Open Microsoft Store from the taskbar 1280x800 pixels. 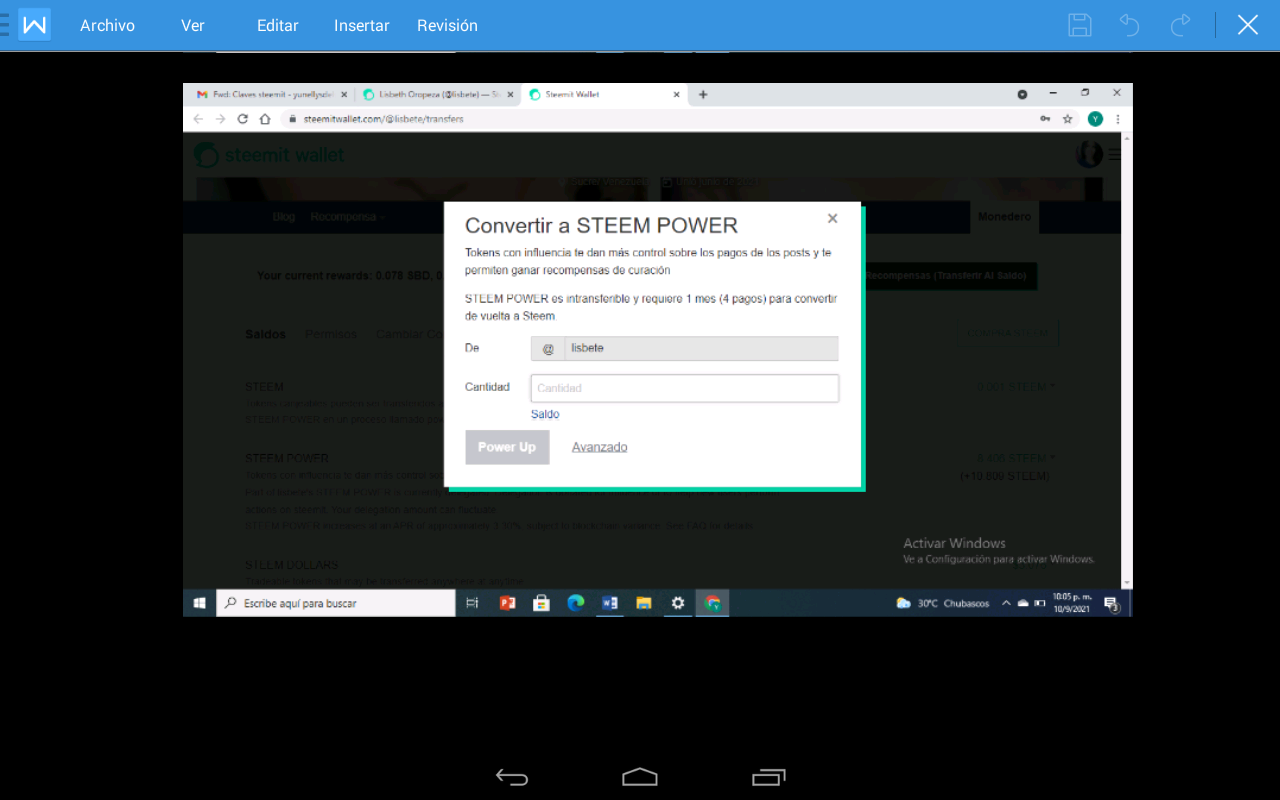(x=541, y=603)
